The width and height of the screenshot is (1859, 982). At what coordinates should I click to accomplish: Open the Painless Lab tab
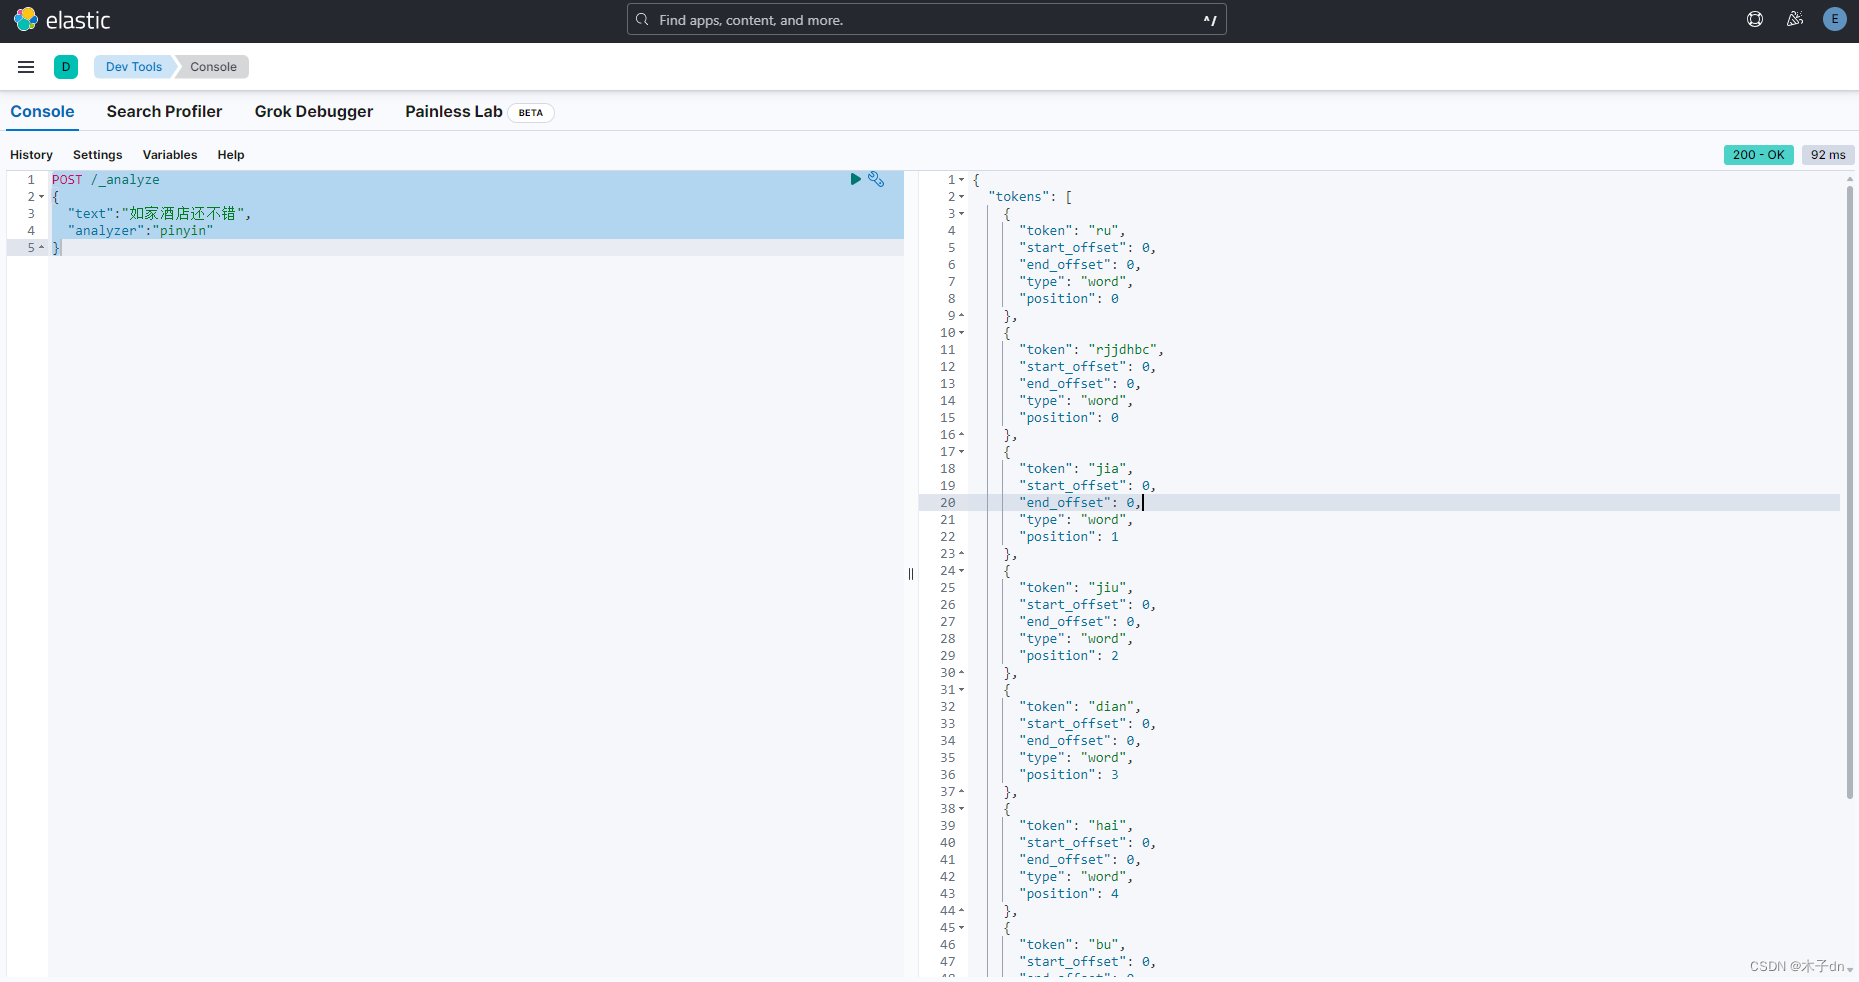click(x=454, y=112)
